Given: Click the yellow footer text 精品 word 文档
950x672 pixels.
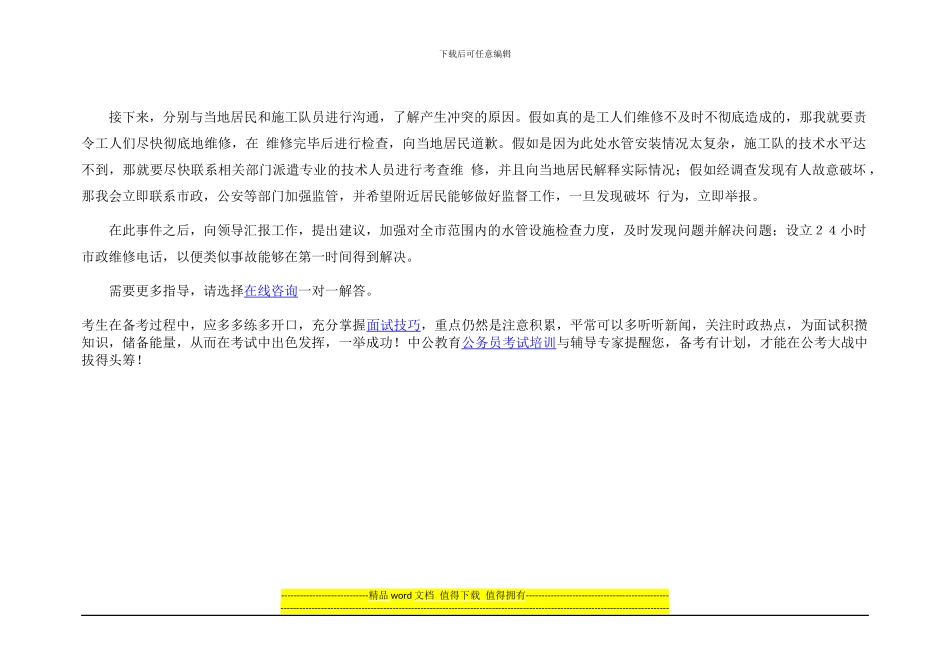Looking at the screenshot, I should pos(401,596).
